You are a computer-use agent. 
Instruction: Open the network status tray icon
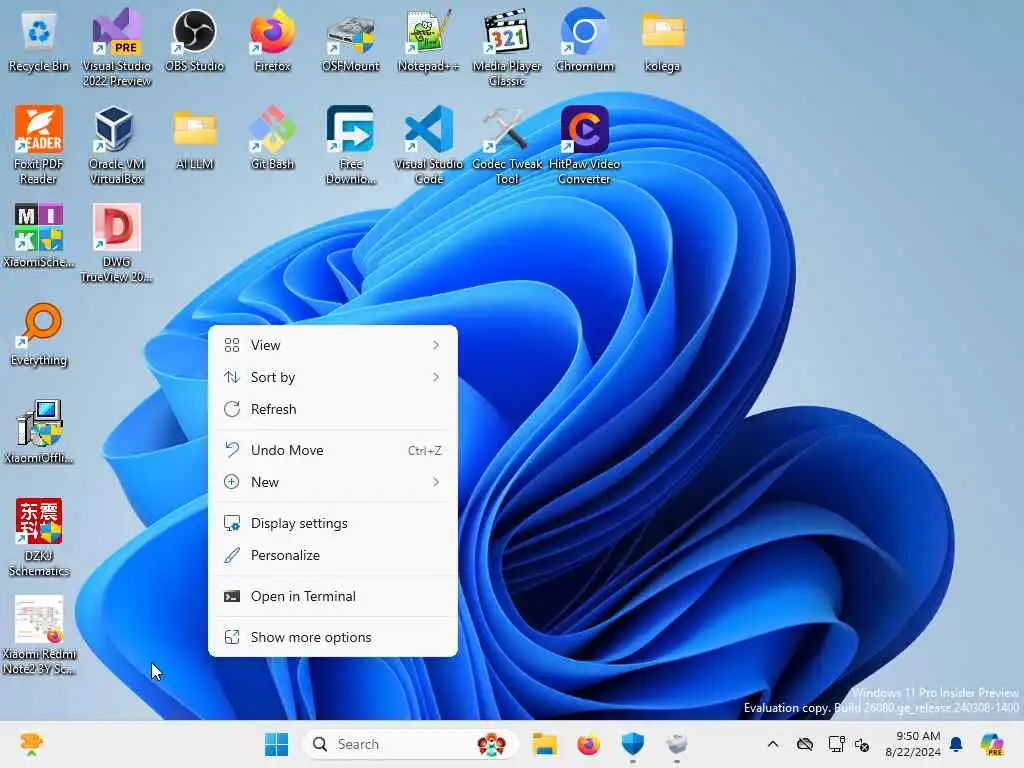[x=837, y=744]
